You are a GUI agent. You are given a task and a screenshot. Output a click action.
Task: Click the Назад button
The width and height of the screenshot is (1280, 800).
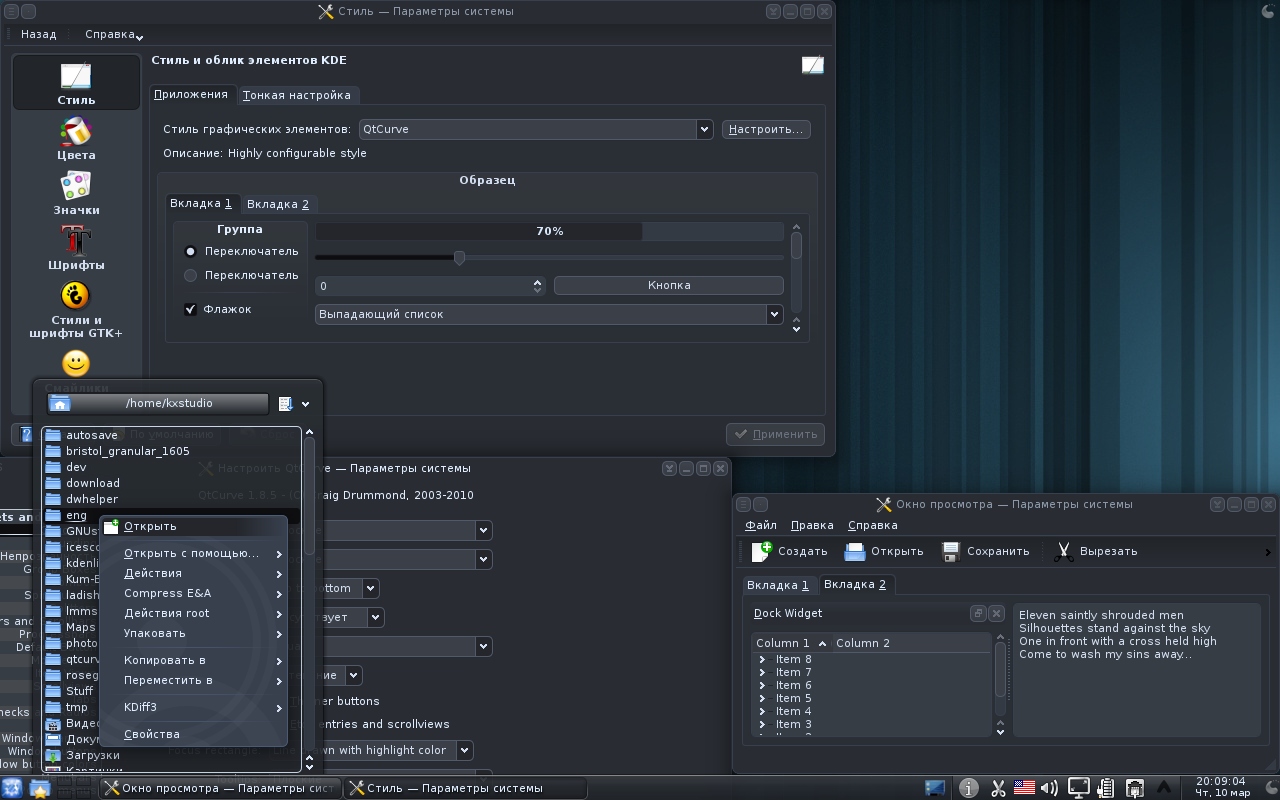click(x=39, y=34)
